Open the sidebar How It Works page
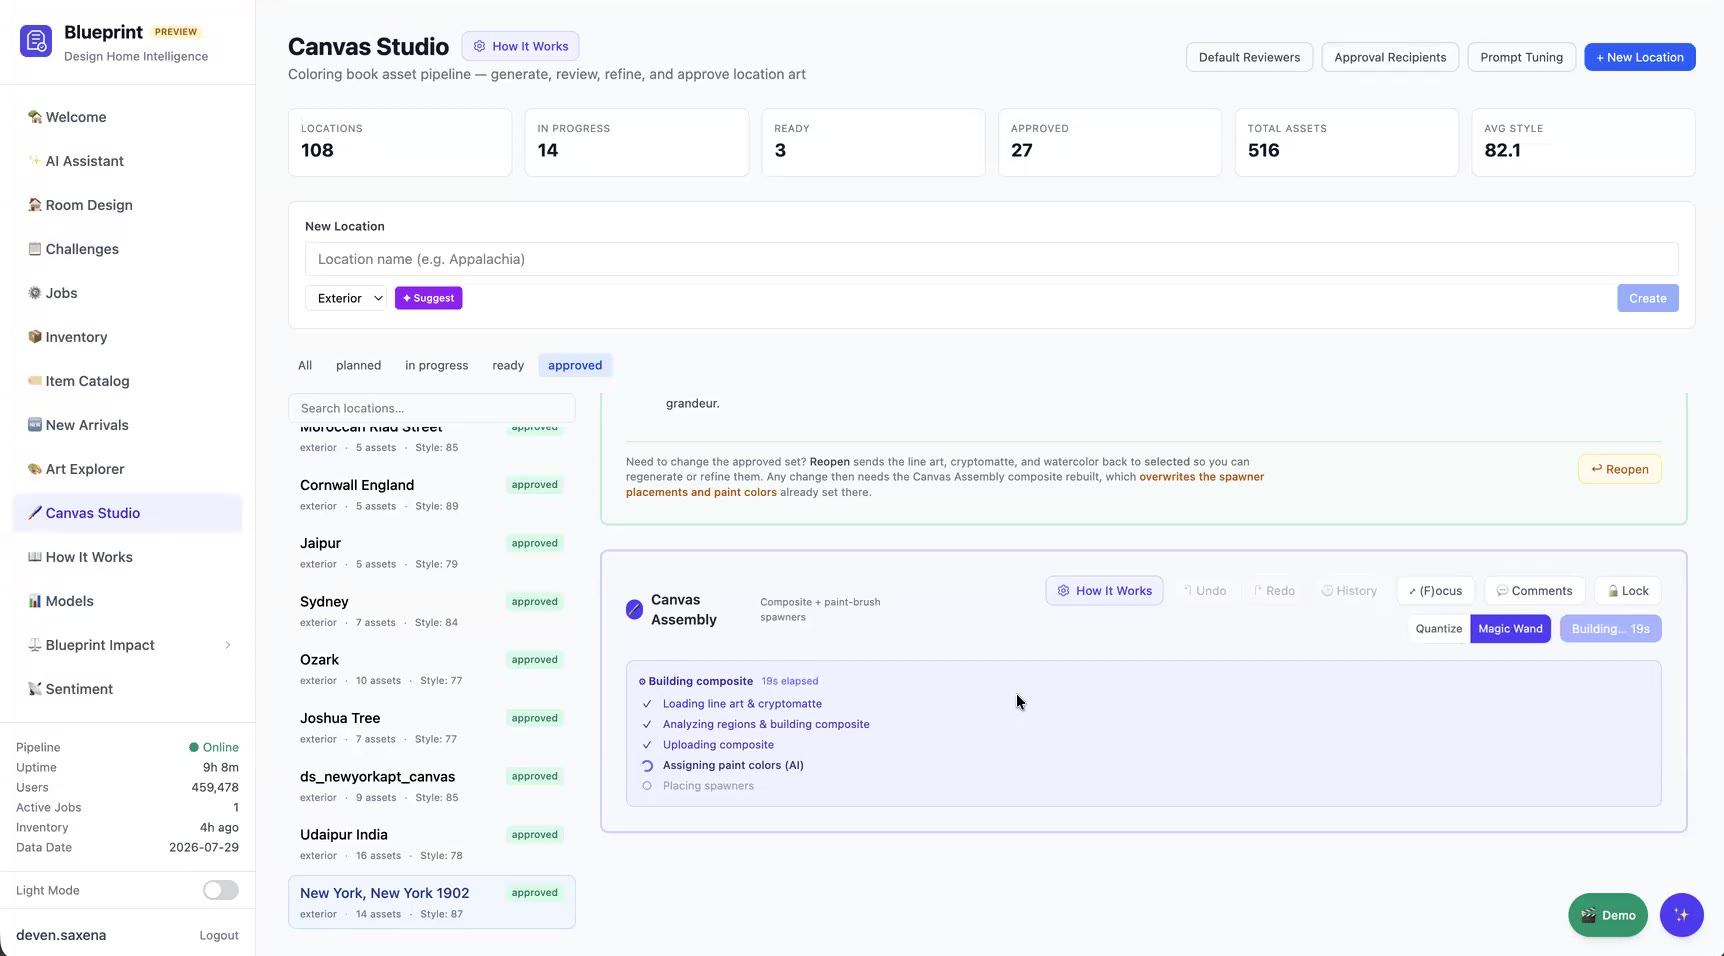 click(127, 557)
